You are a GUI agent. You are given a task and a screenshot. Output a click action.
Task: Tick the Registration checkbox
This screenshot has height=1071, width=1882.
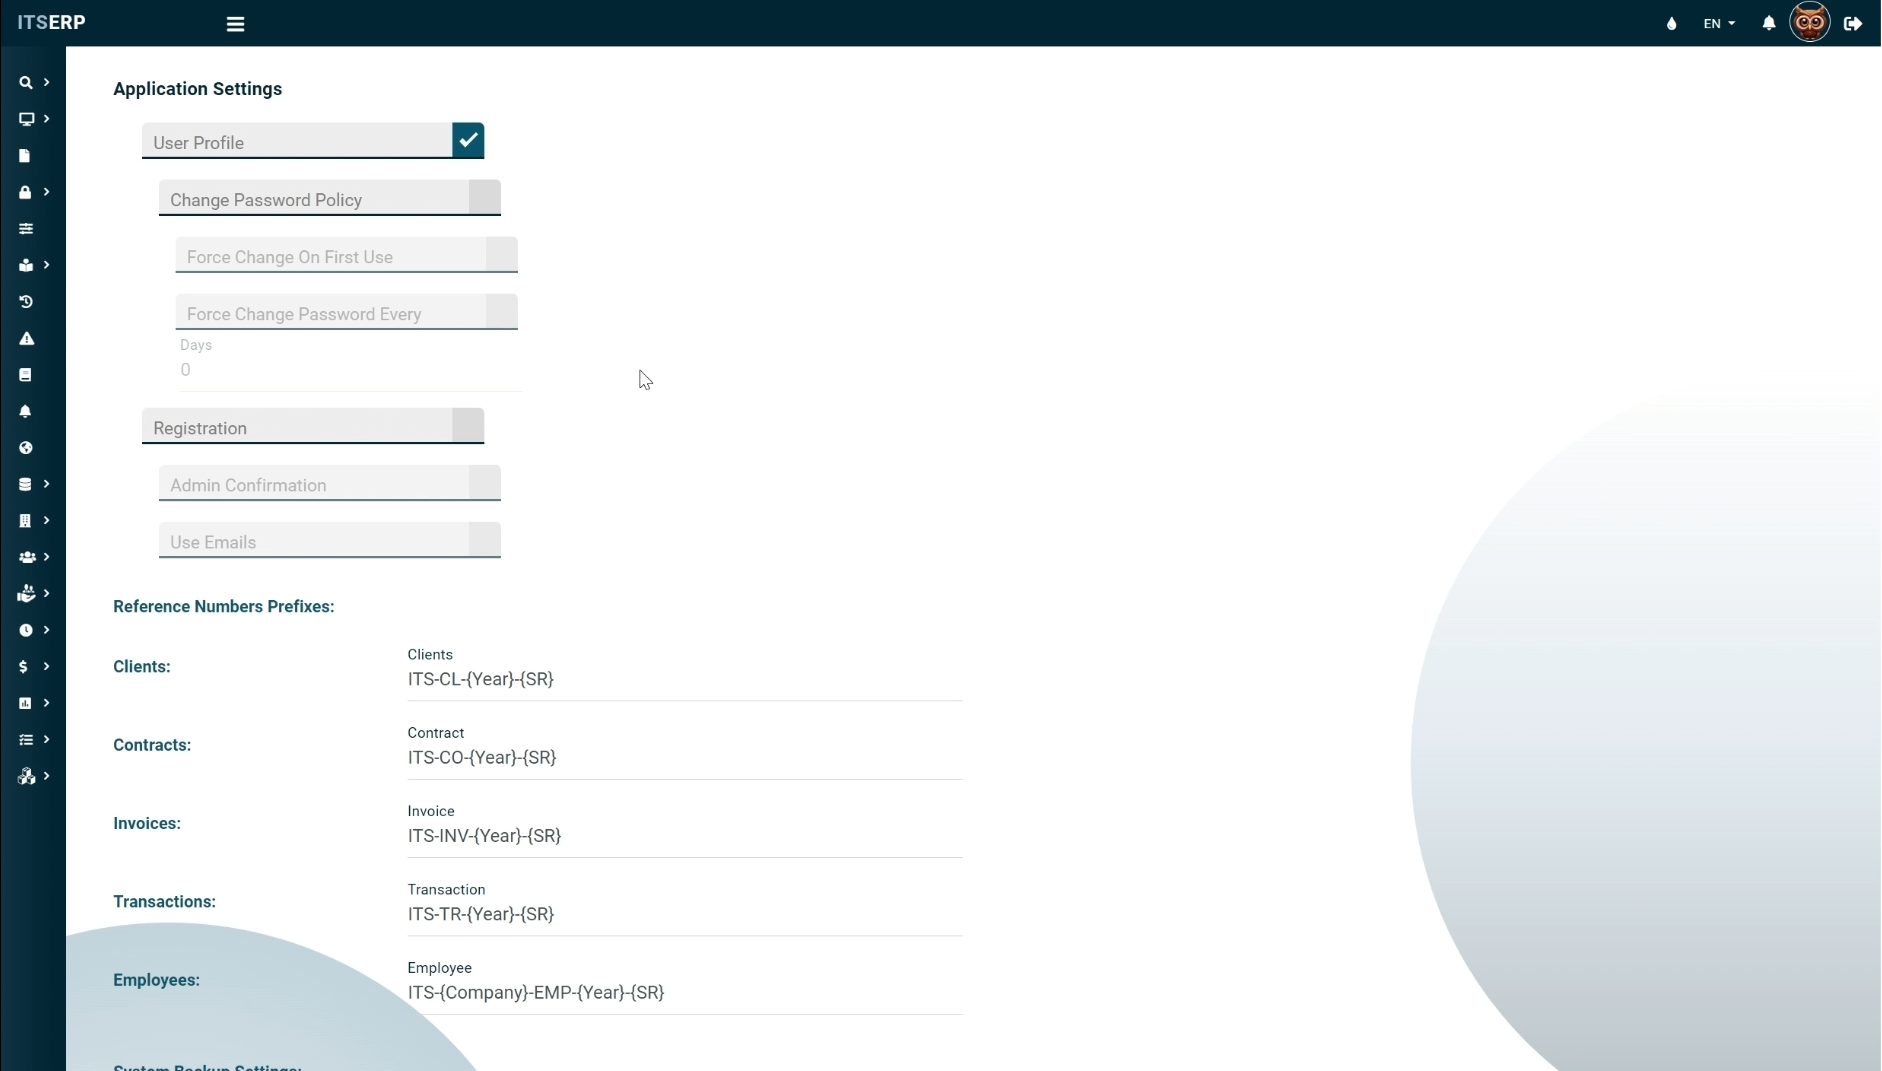pos(468,426)
